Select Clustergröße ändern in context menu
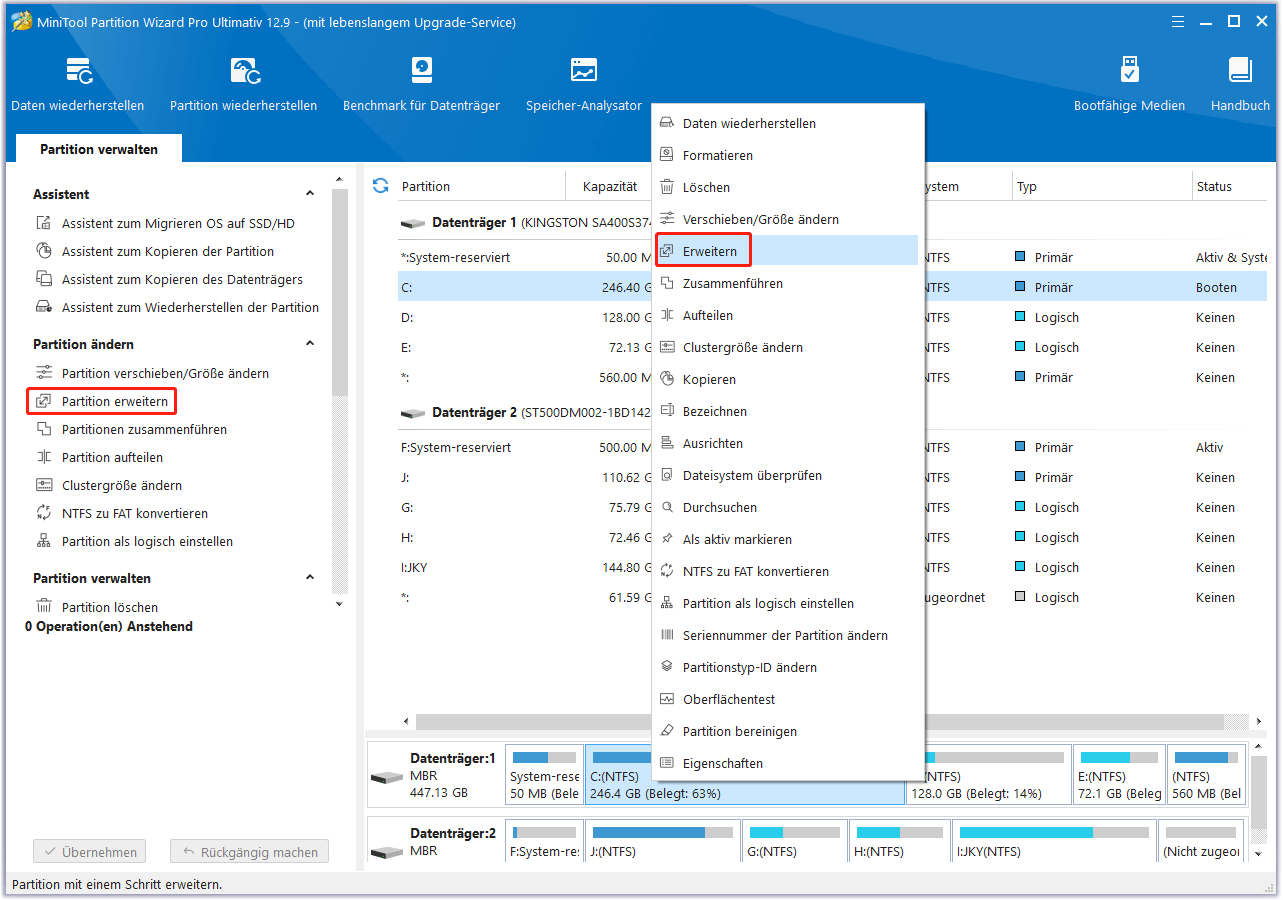1283x900 pixels. [x=787, y=348]
